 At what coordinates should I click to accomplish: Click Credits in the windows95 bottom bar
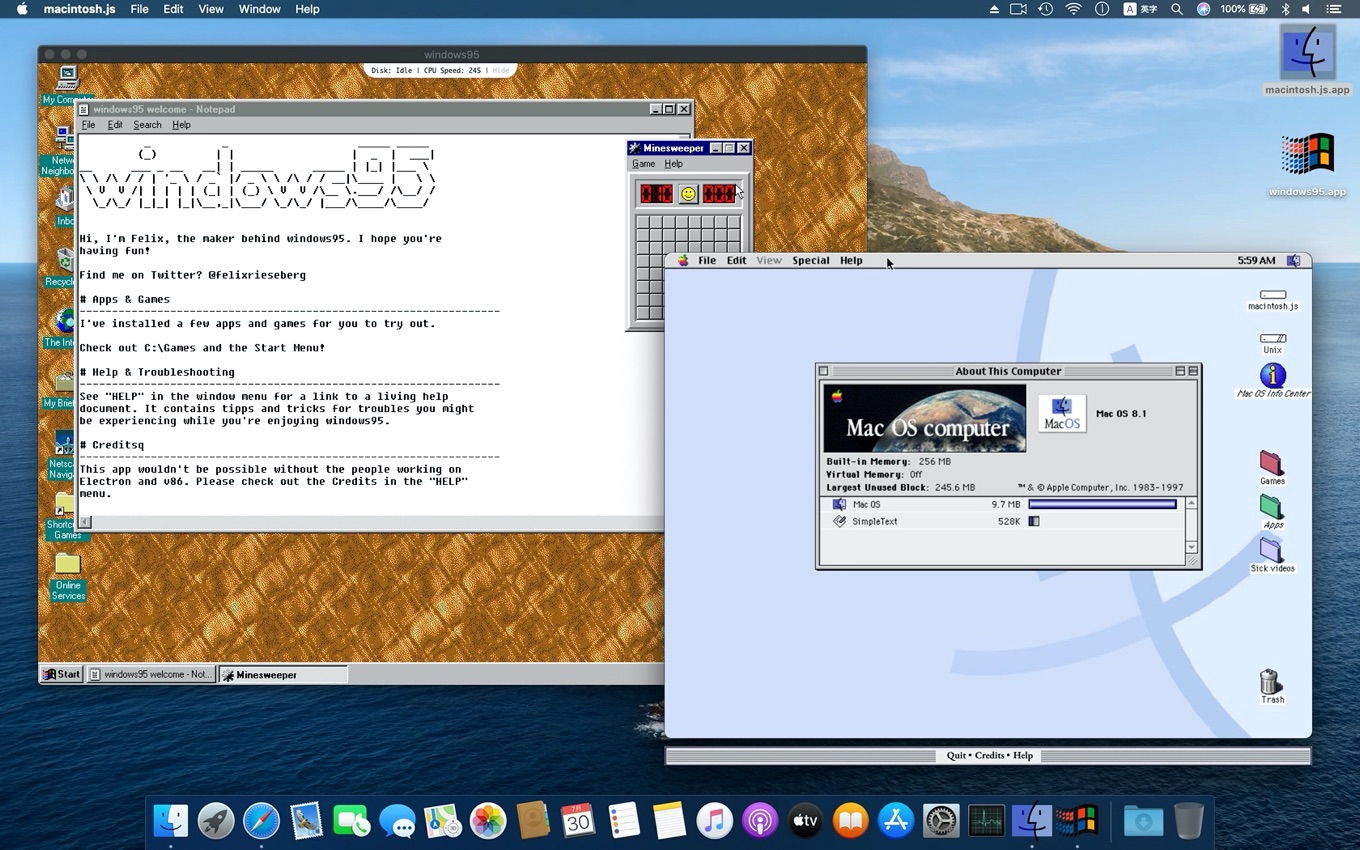pyautogui.click(x=990, y=755)
